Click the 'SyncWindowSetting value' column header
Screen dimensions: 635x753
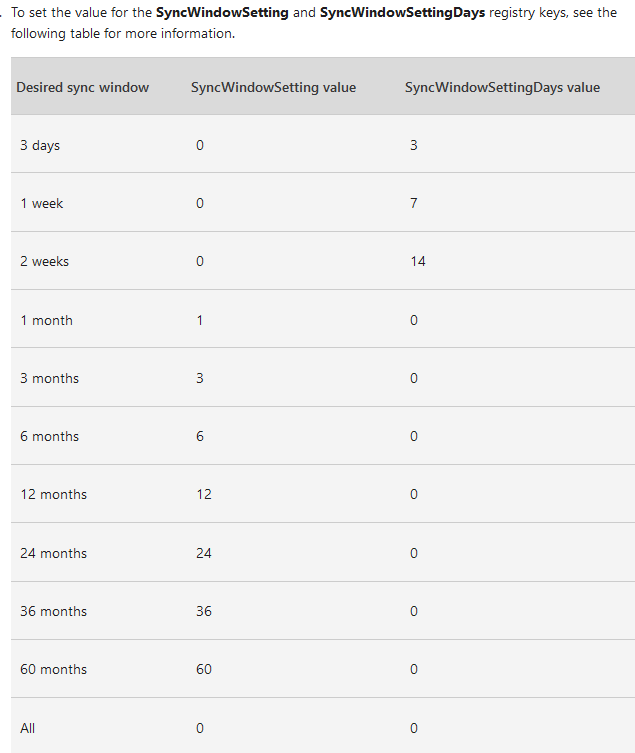[273, 87]
